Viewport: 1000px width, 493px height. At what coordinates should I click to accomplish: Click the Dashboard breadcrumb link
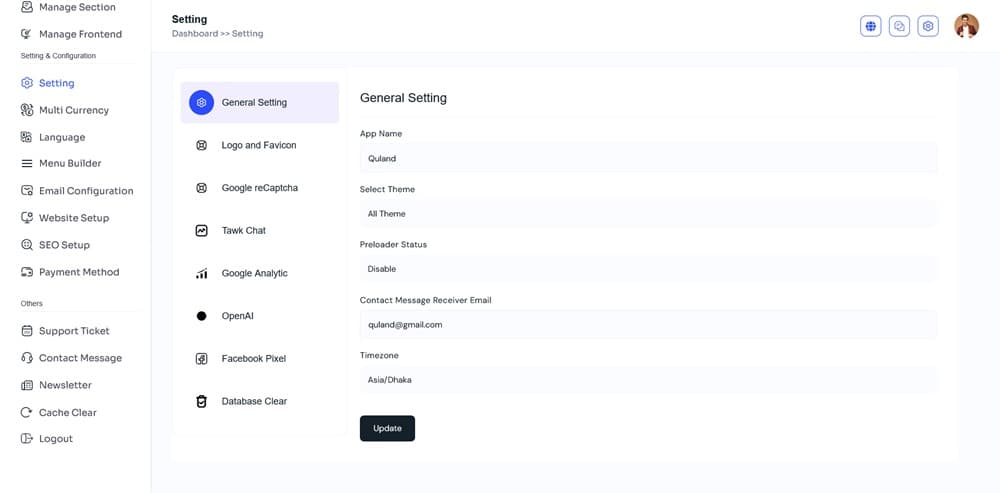click(194, 34)
